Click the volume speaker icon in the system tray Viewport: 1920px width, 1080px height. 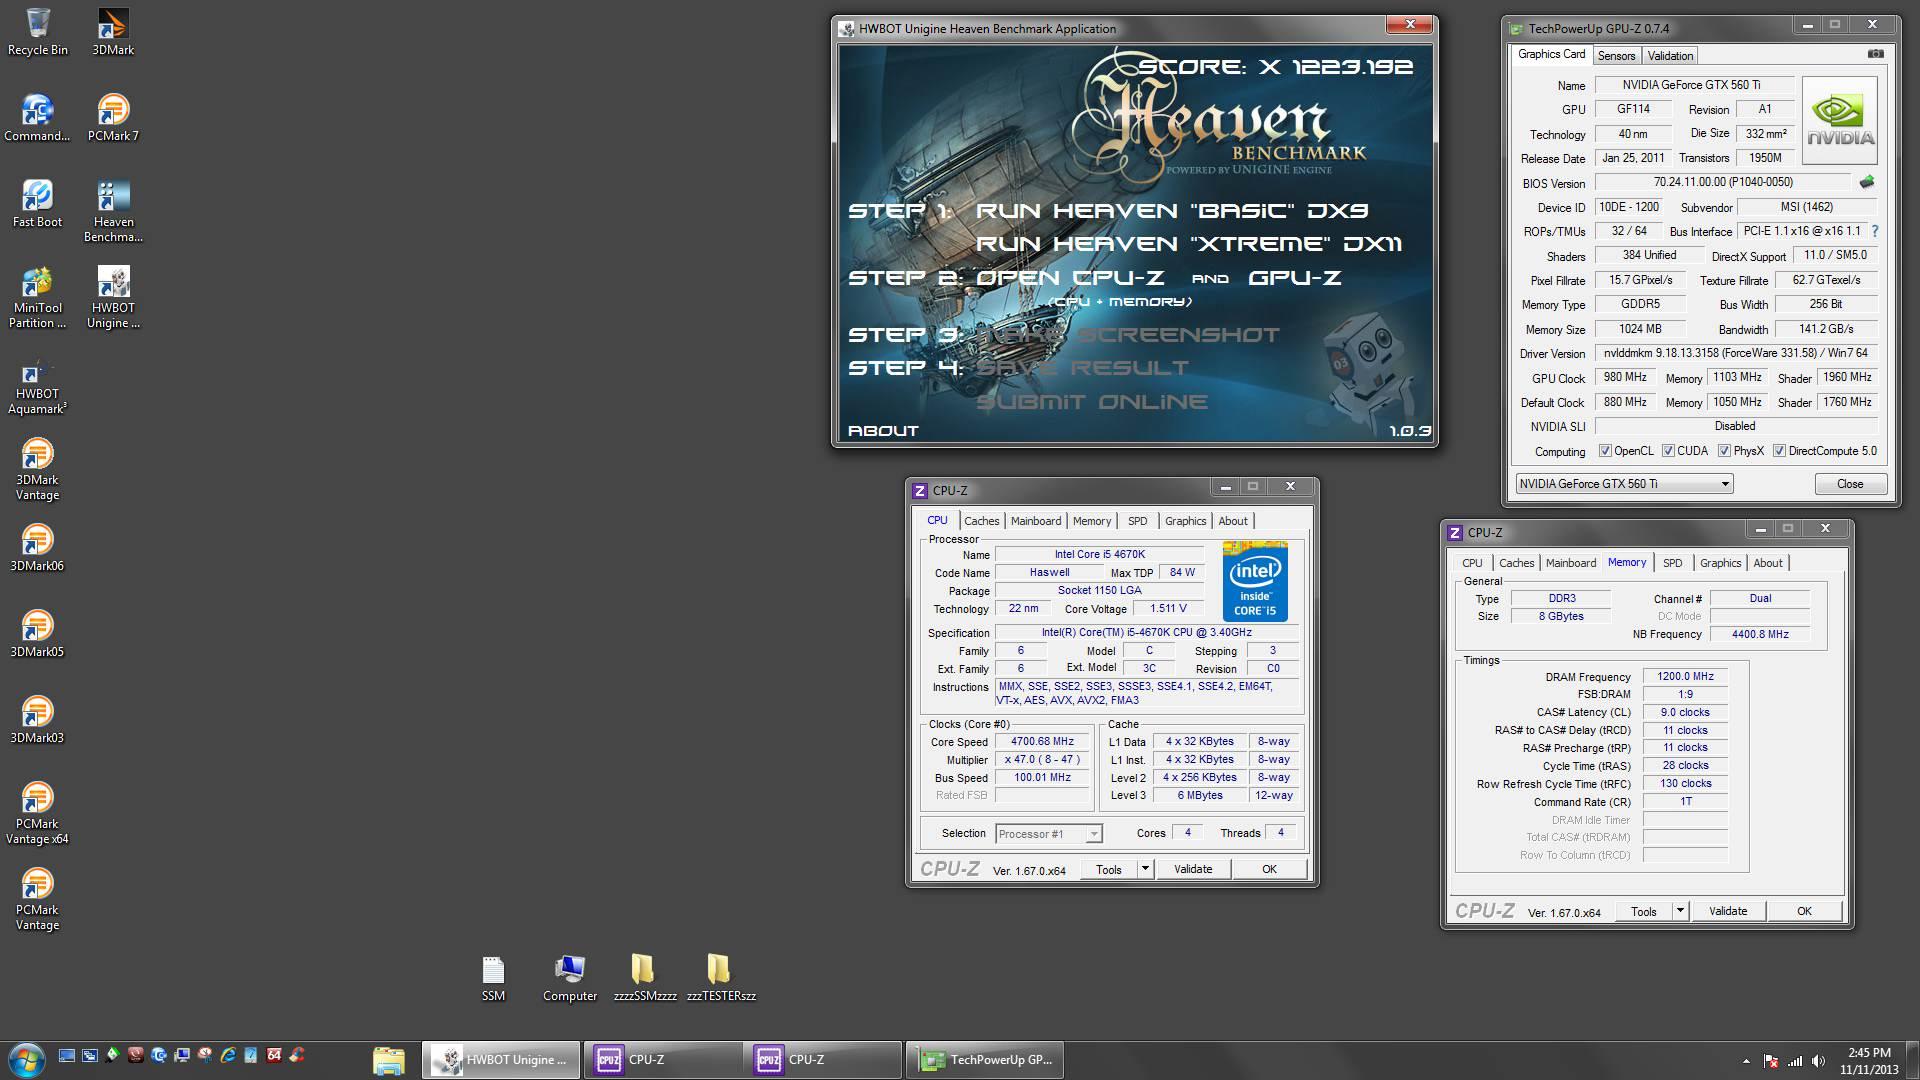[1819, 1061]
